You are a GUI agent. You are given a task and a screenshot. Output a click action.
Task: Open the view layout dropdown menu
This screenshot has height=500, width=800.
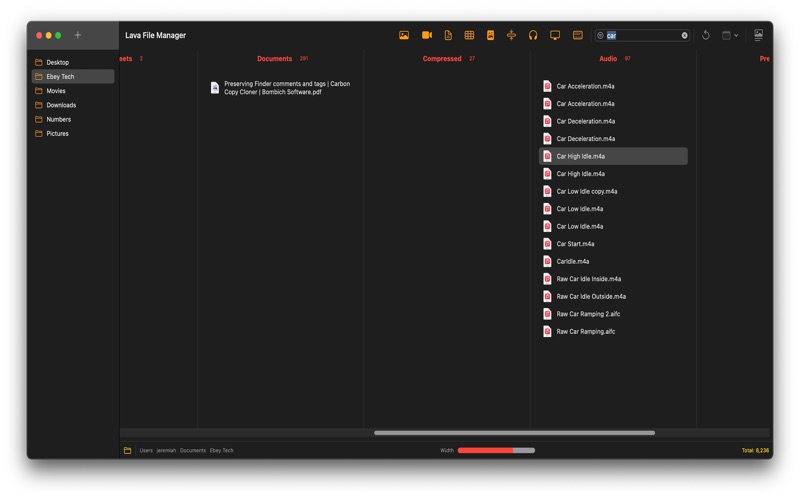(730, 35)
